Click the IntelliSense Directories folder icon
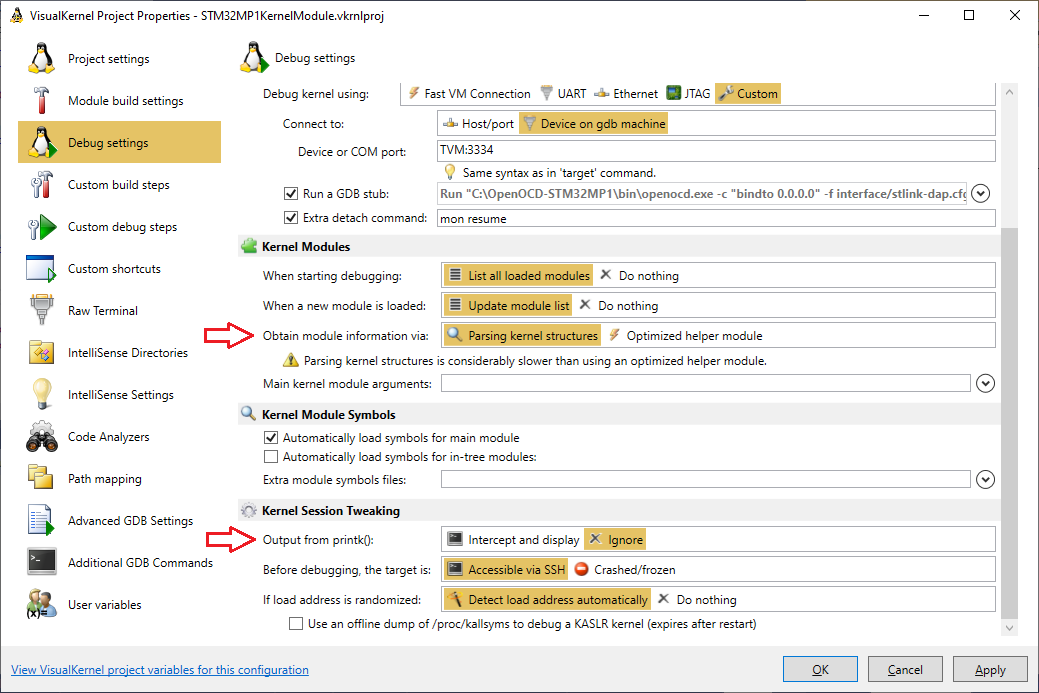1039x693 pixels. 41,352
